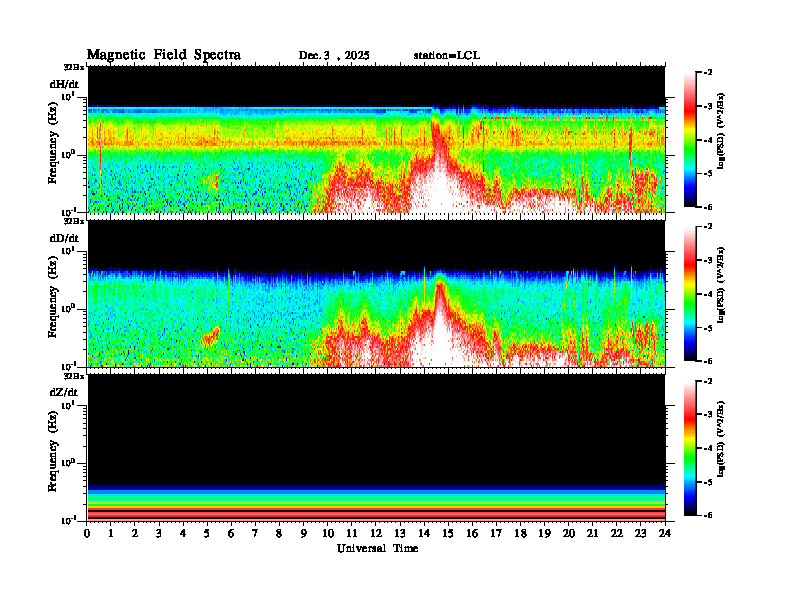Click hour tick label 7 on time axis

256,533
